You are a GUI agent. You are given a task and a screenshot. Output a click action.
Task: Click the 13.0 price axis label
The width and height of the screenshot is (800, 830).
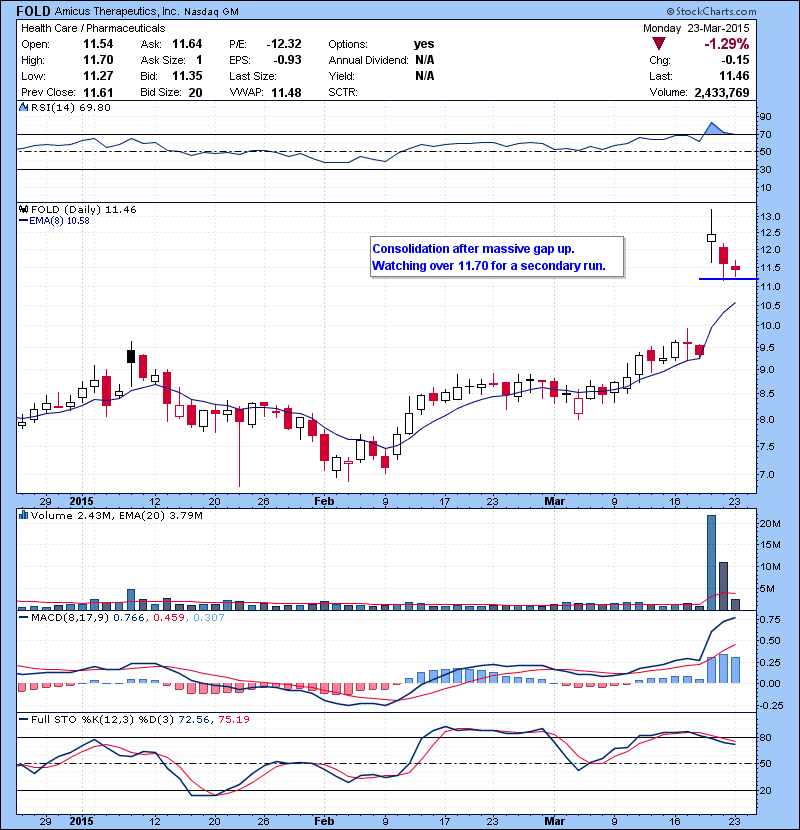[x=770, y=216]
